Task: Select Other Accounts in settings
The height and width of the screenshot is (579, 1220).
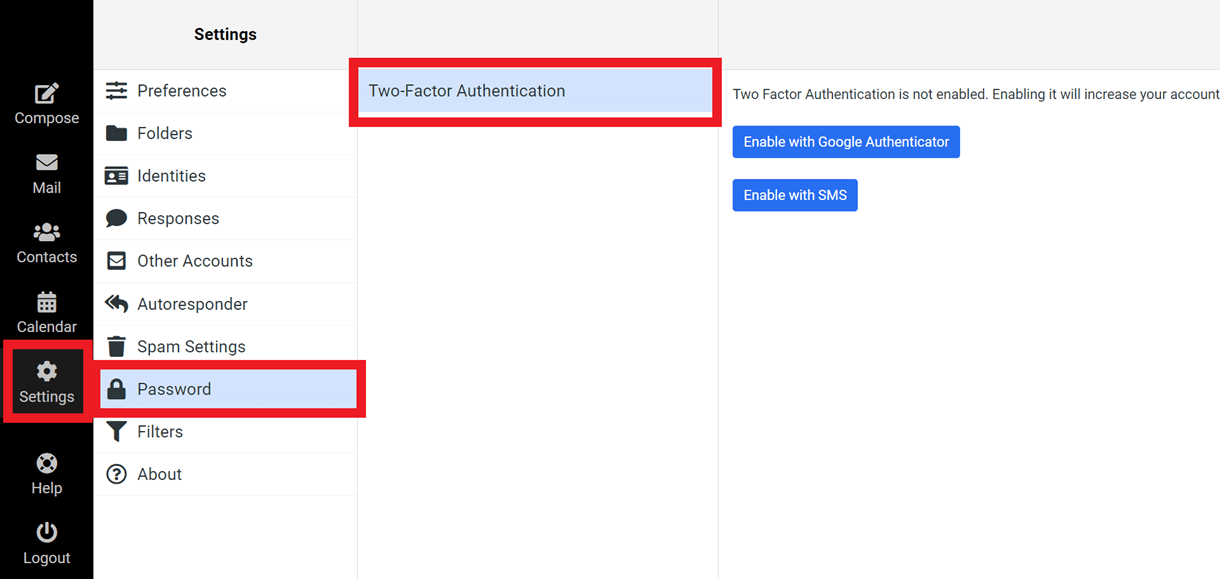Action: [x=225, y=261]
